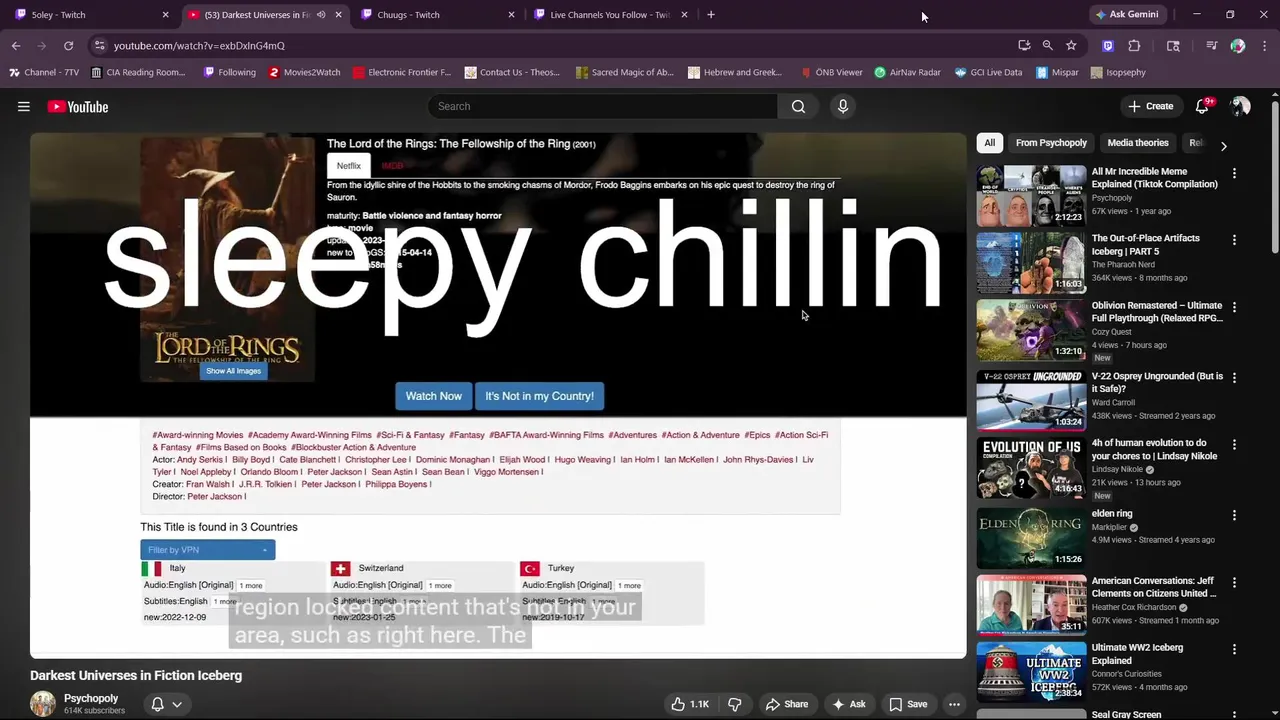Open options for Ultimate WW2 Iceberg video
Screen dimensions: 1280x720
(1234, 649)
